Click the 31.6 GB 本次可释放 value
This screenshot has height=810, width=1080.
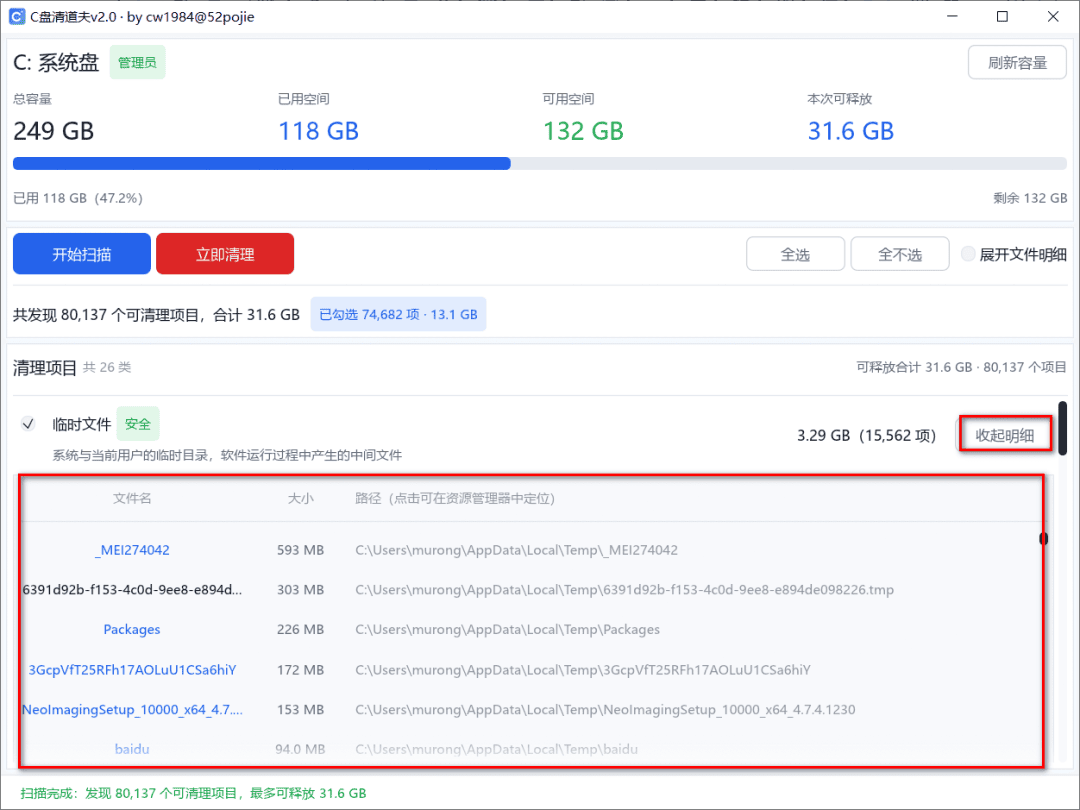851,131
